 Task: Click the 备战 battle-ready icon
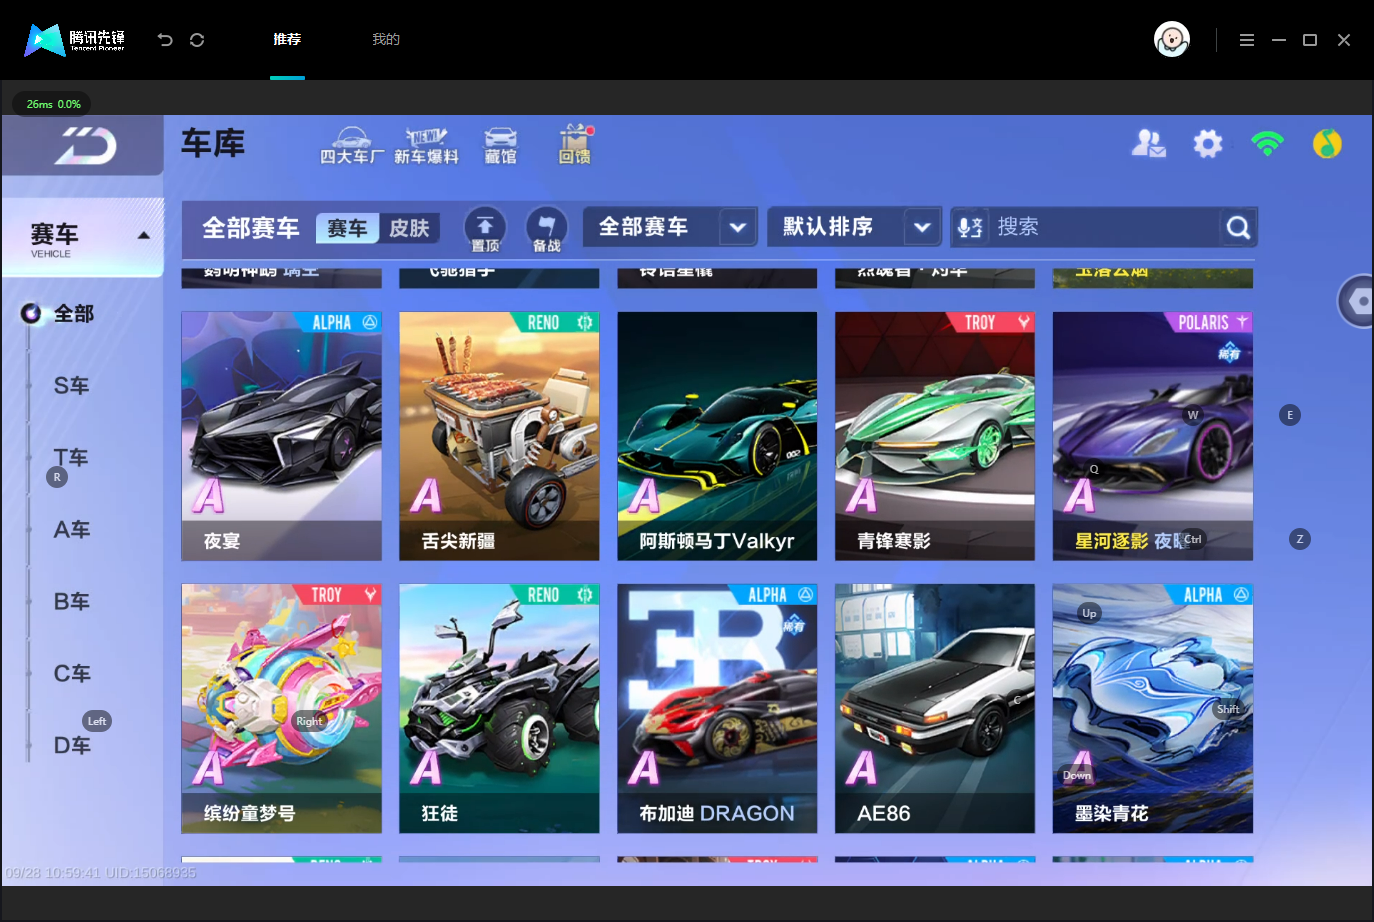click(x=546, y=229)
